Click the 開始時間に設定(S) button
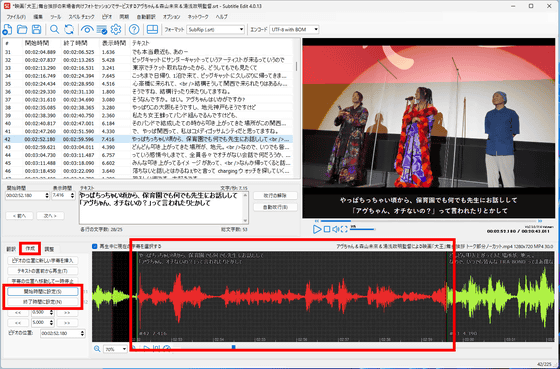Image resolution: width=560 pixels, height=369 pixels. (x=43, y=291)
